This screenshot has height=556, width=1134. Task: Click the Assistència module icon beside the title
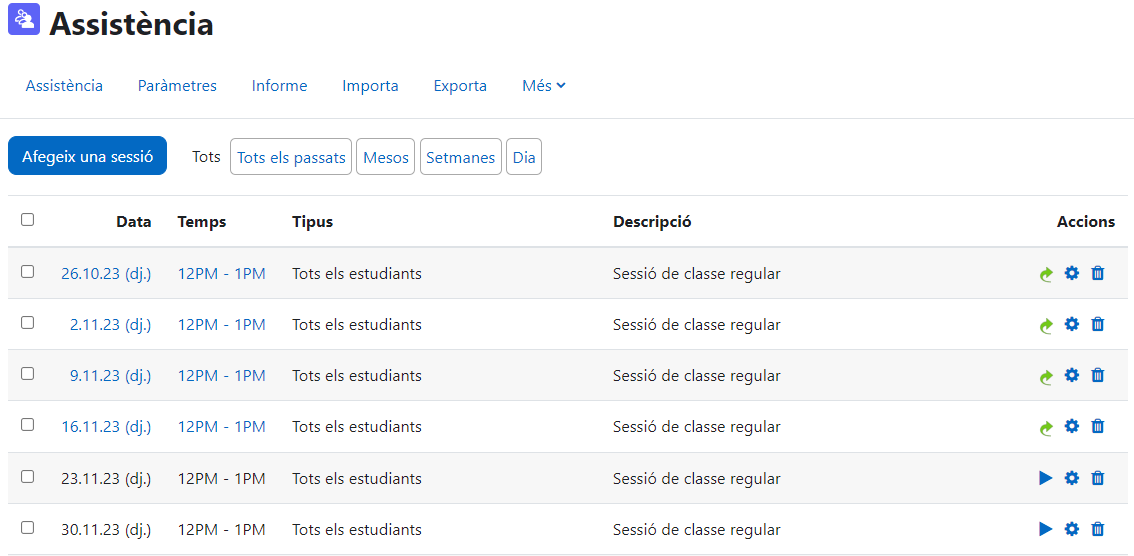24,20
